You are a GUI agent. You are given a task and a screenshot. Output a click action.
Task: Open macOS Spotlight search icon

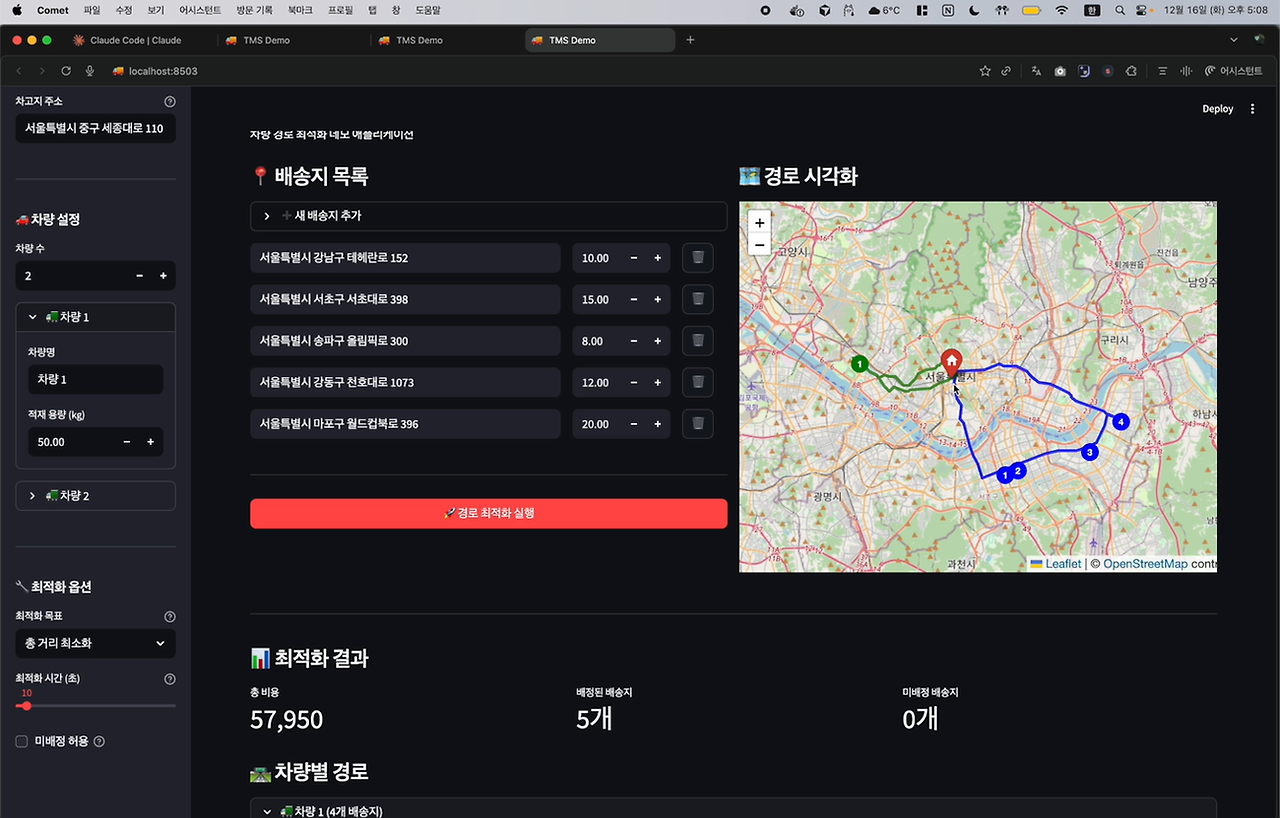point(1119,10)
